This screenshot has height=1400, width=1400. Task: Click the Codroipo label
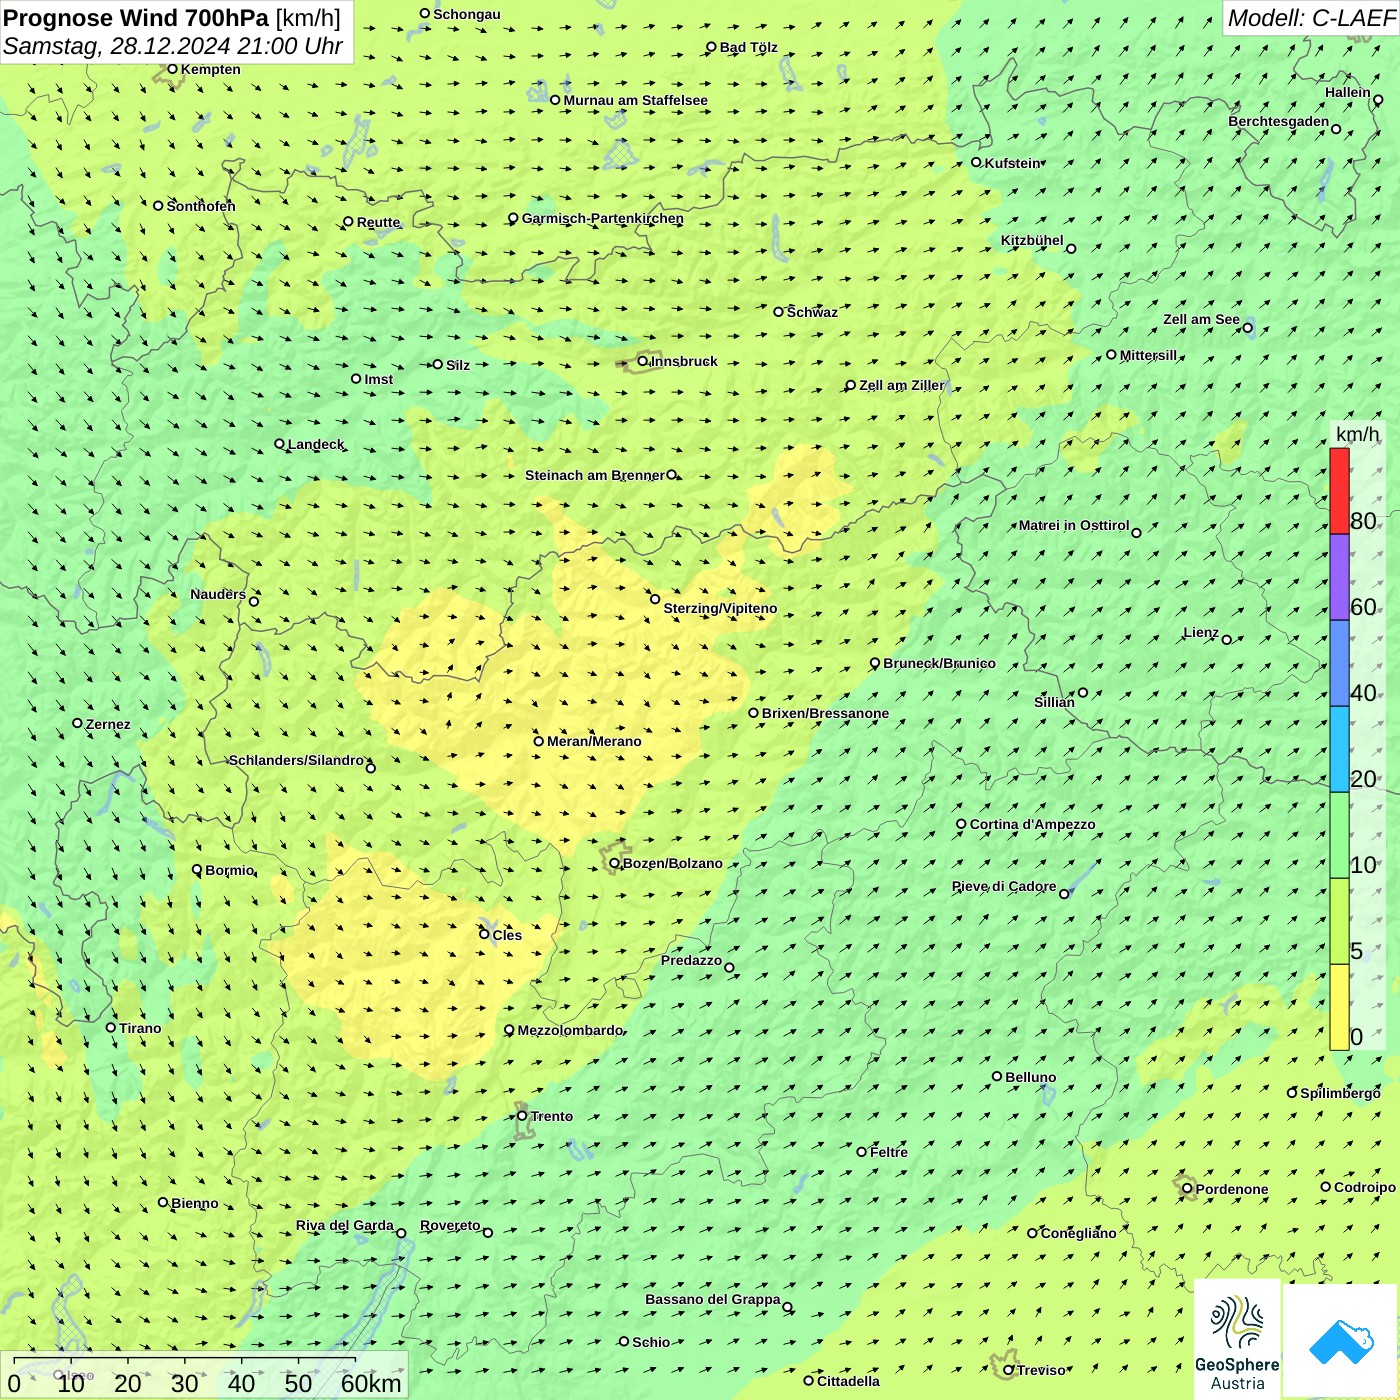coord(1365,1187)
